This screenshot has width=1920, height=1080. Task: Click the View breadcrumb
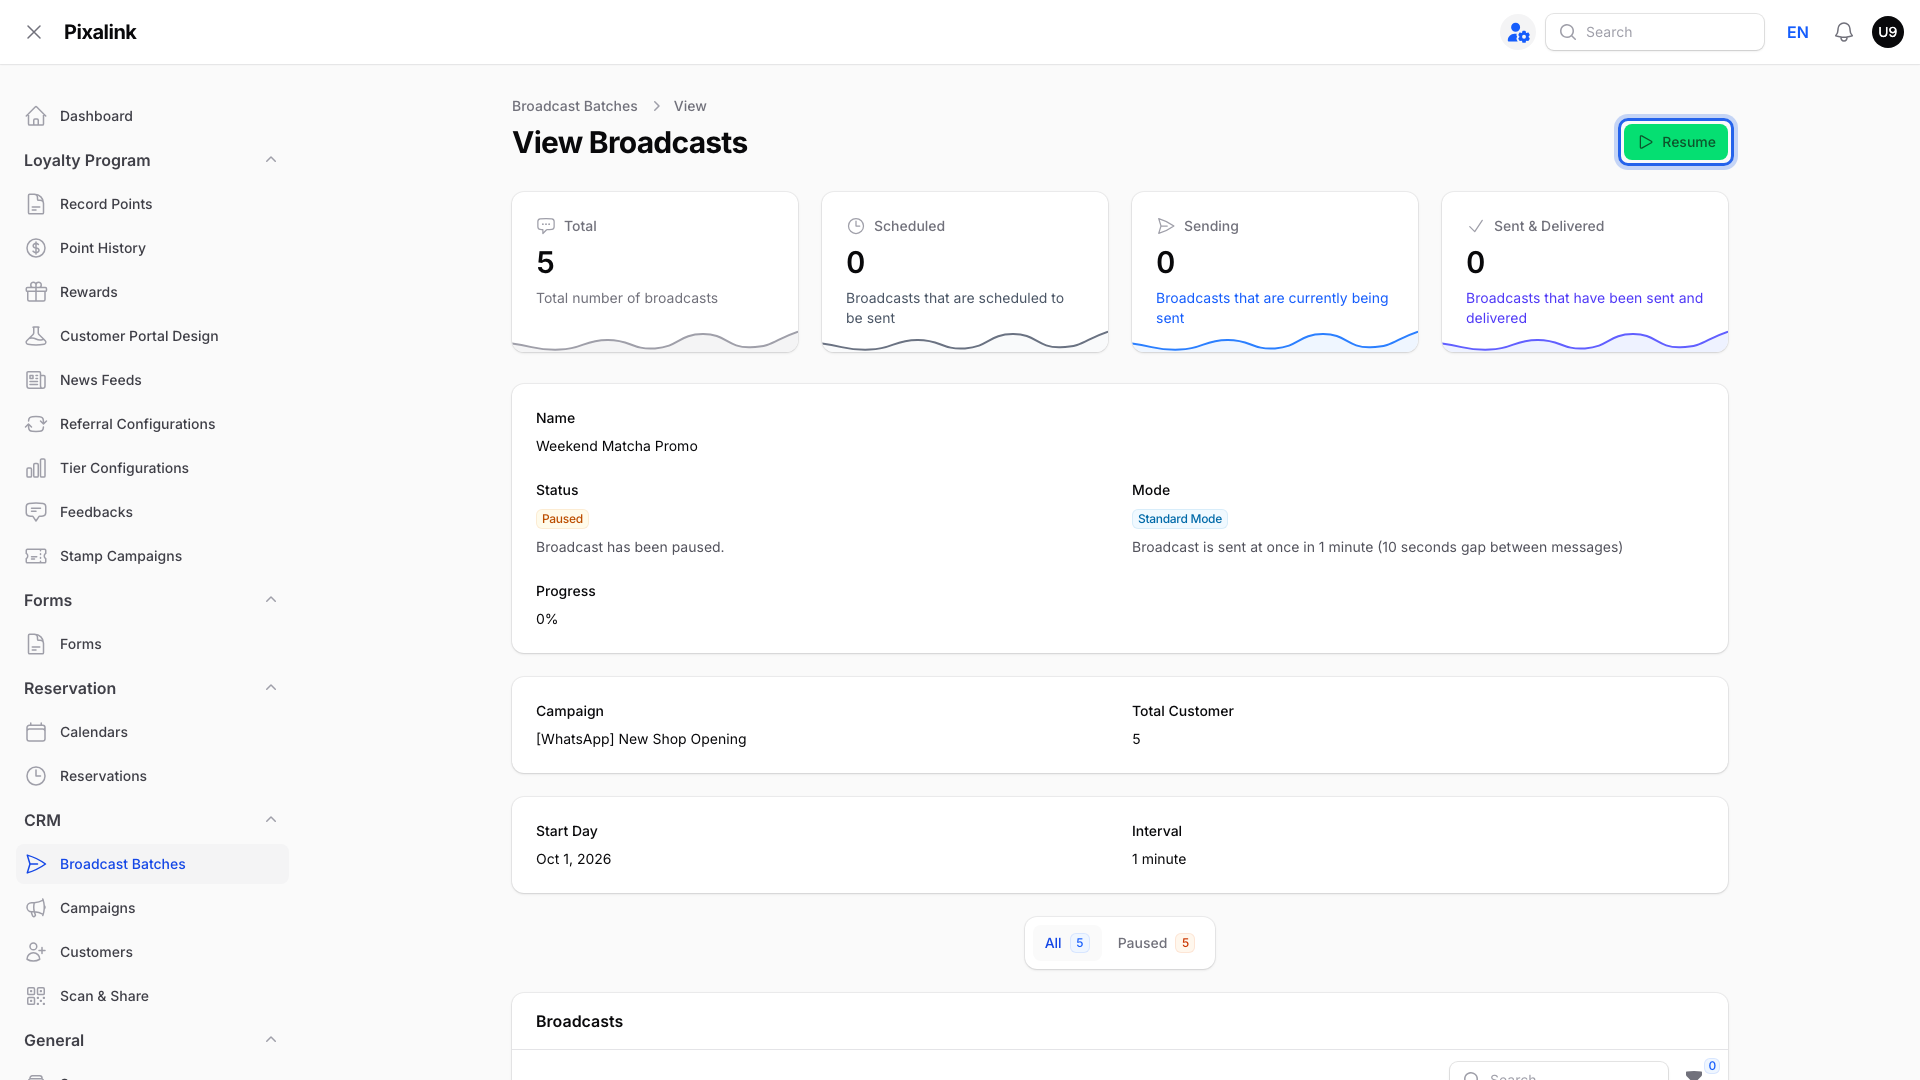[x=690, y=106]
